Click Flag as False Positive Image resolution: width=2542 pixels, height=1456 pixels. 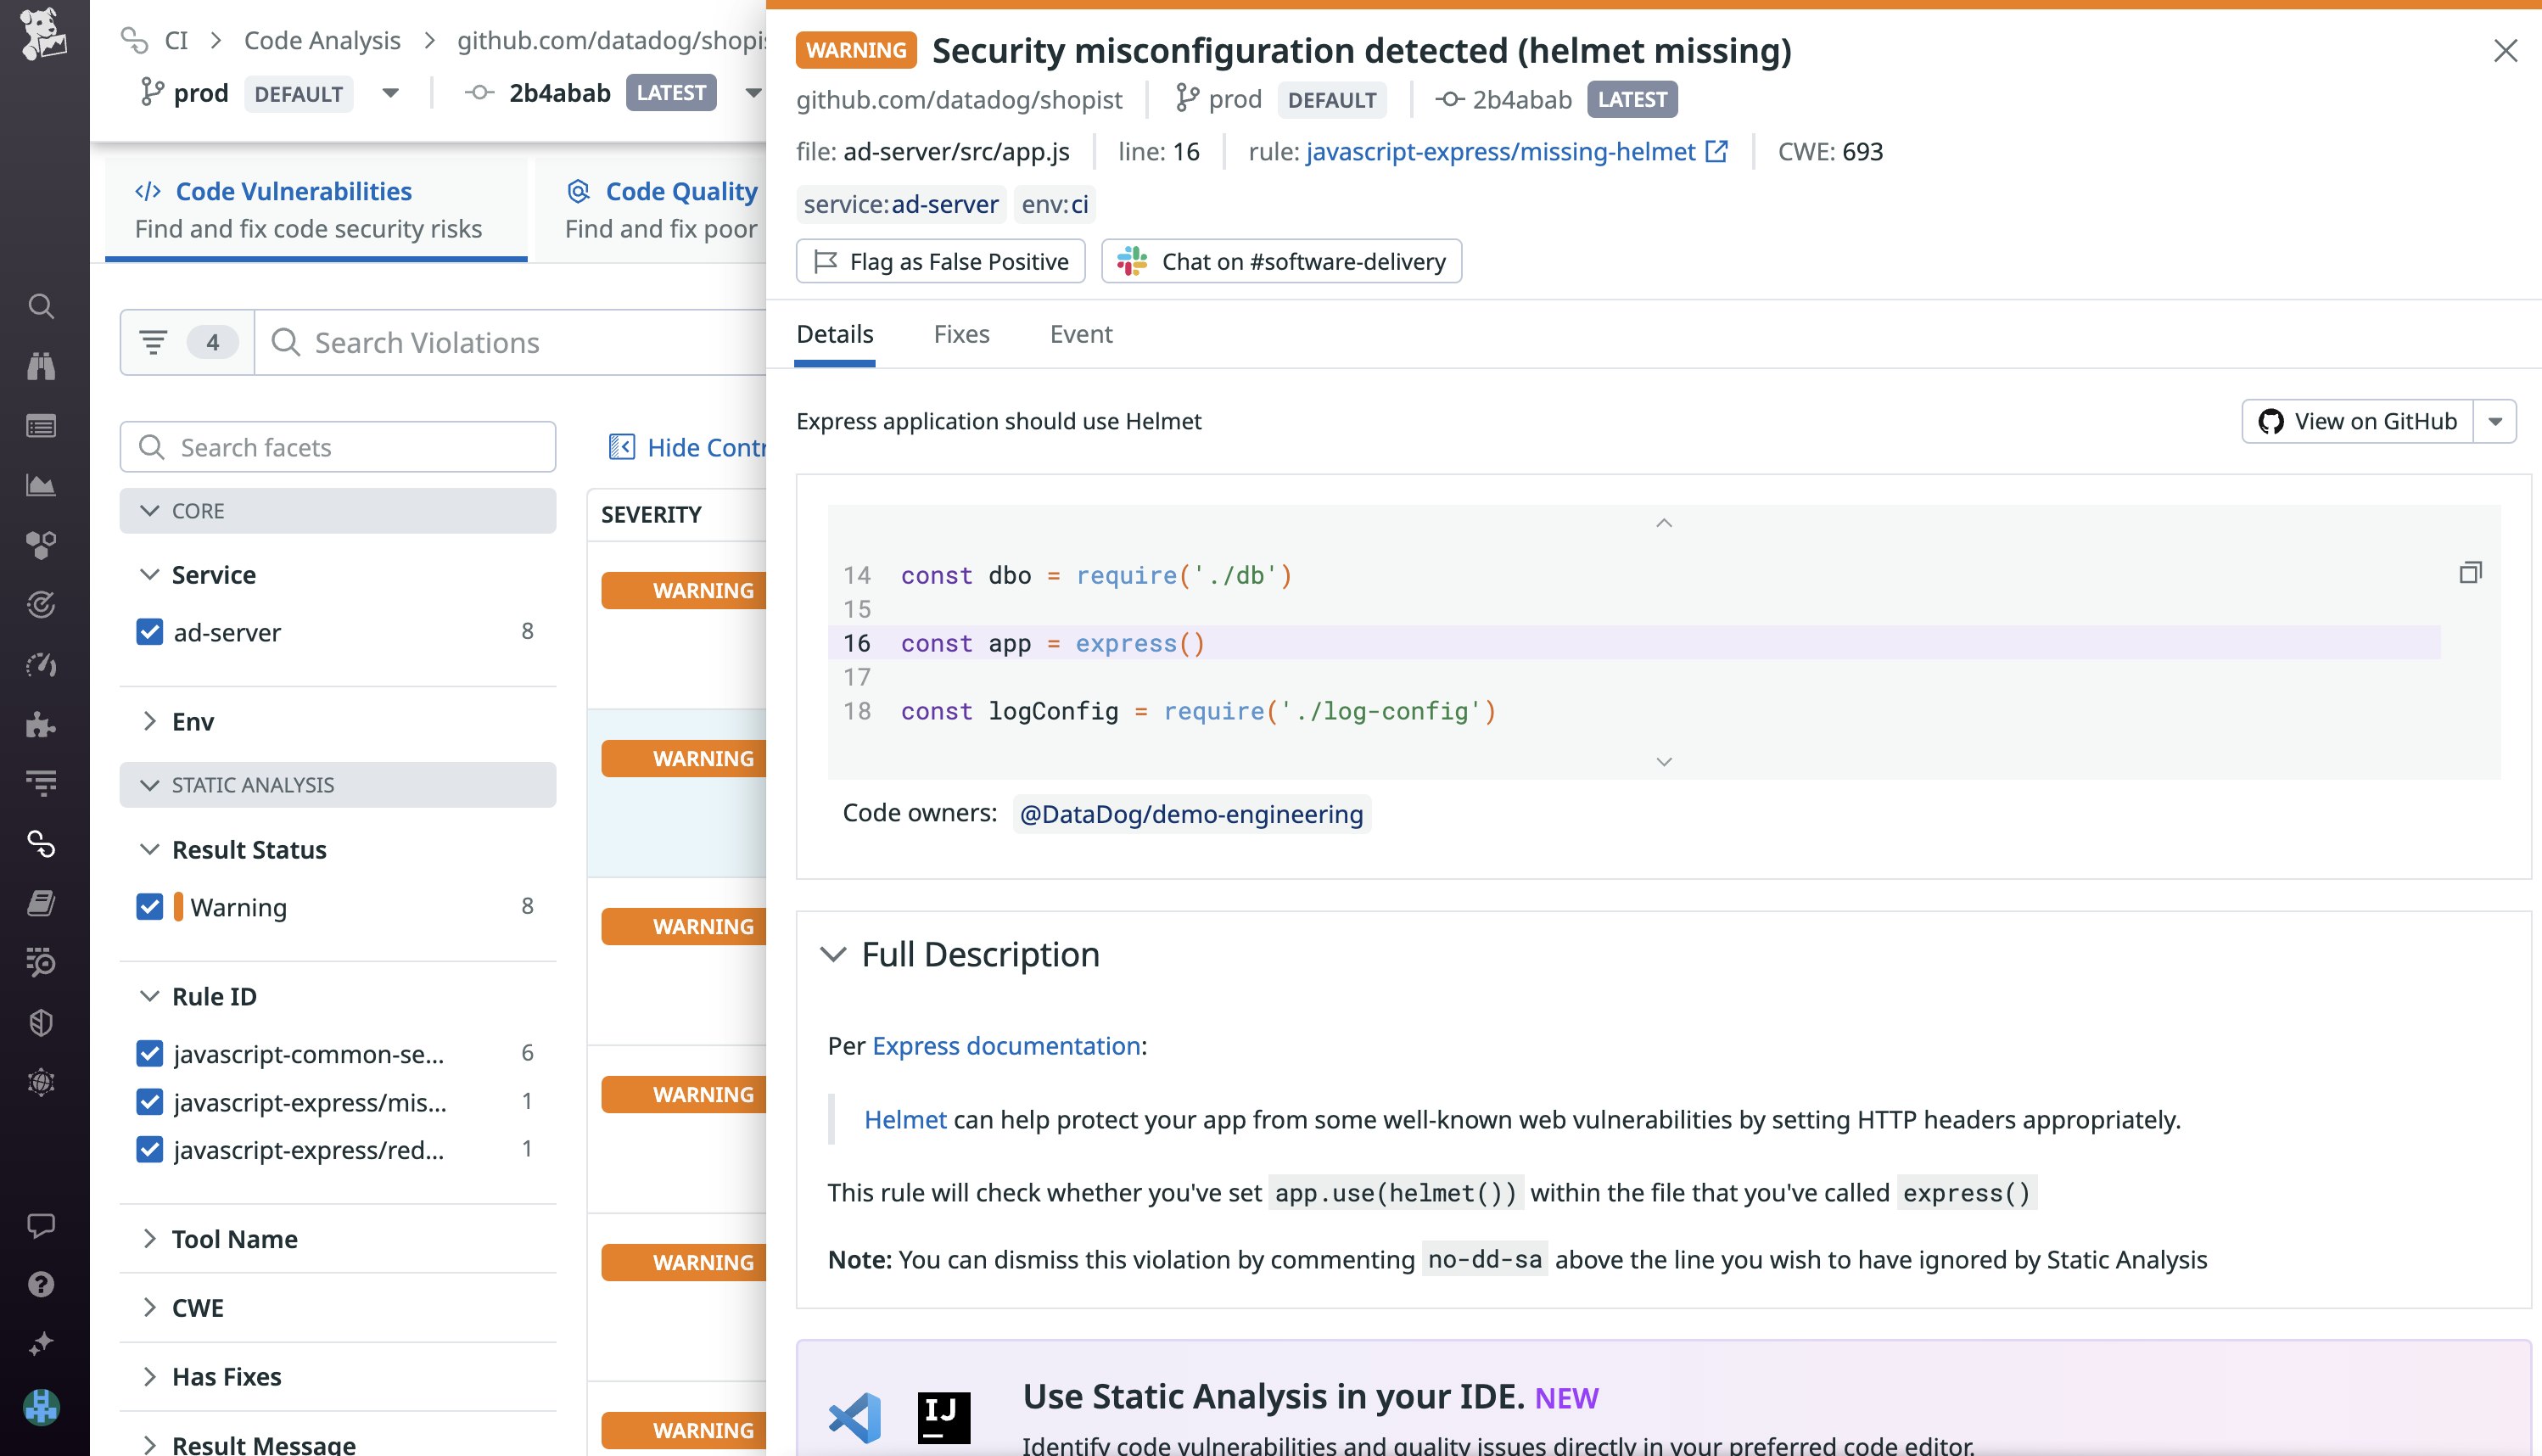pyautogui.click(x=941, y=261)
